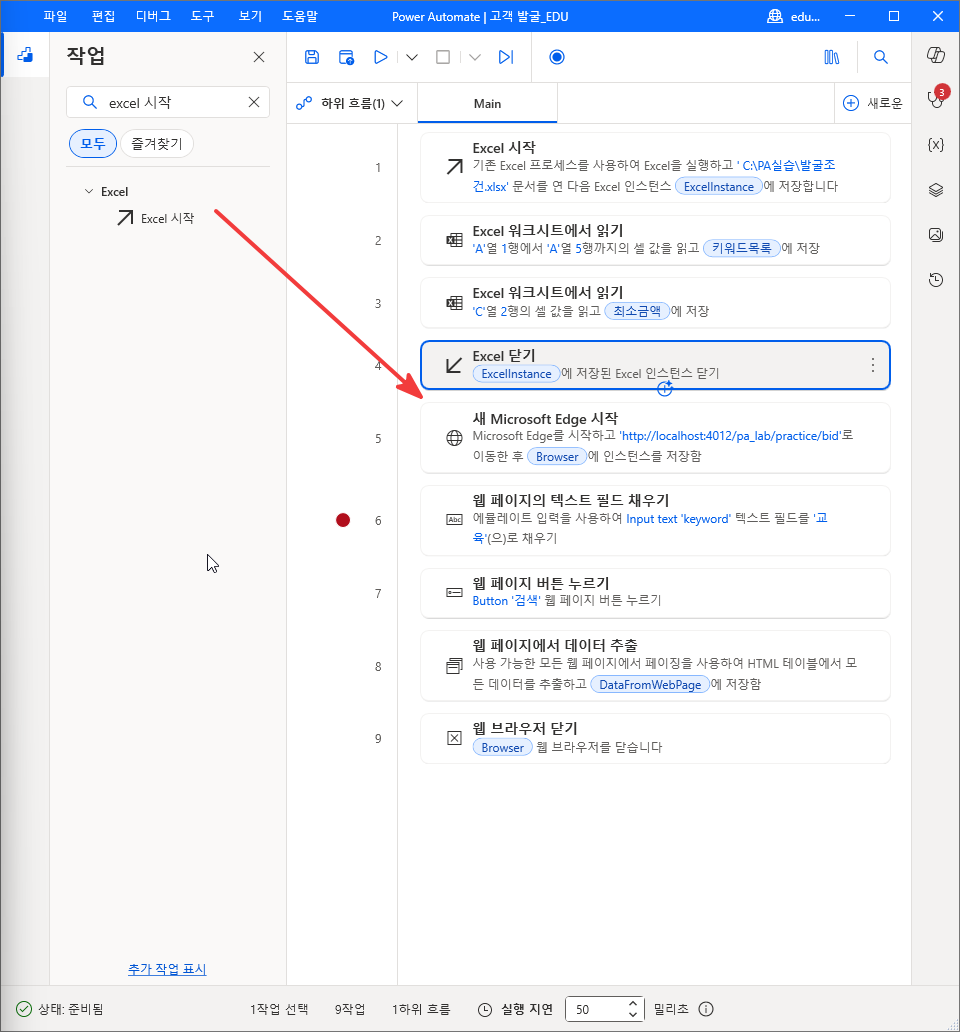Click the '9작업' status bar entry
Viewport: 960px width, 1032px height.
click(350, 1009)
